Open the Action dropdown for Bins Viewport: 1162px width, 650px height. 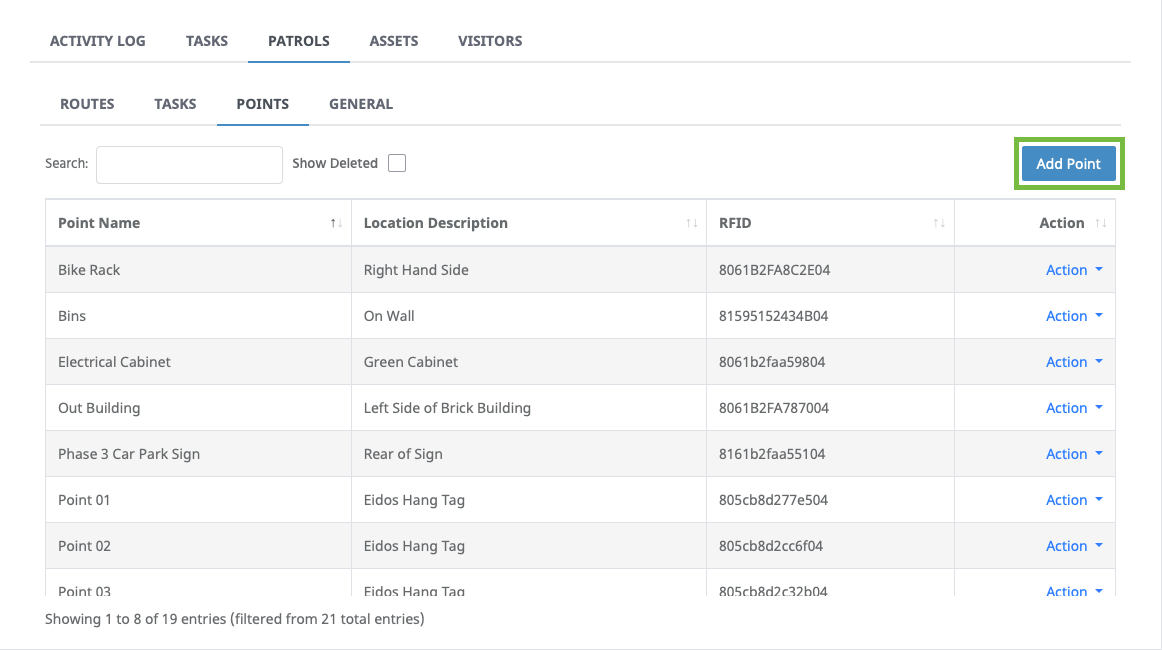(1074, 315)
